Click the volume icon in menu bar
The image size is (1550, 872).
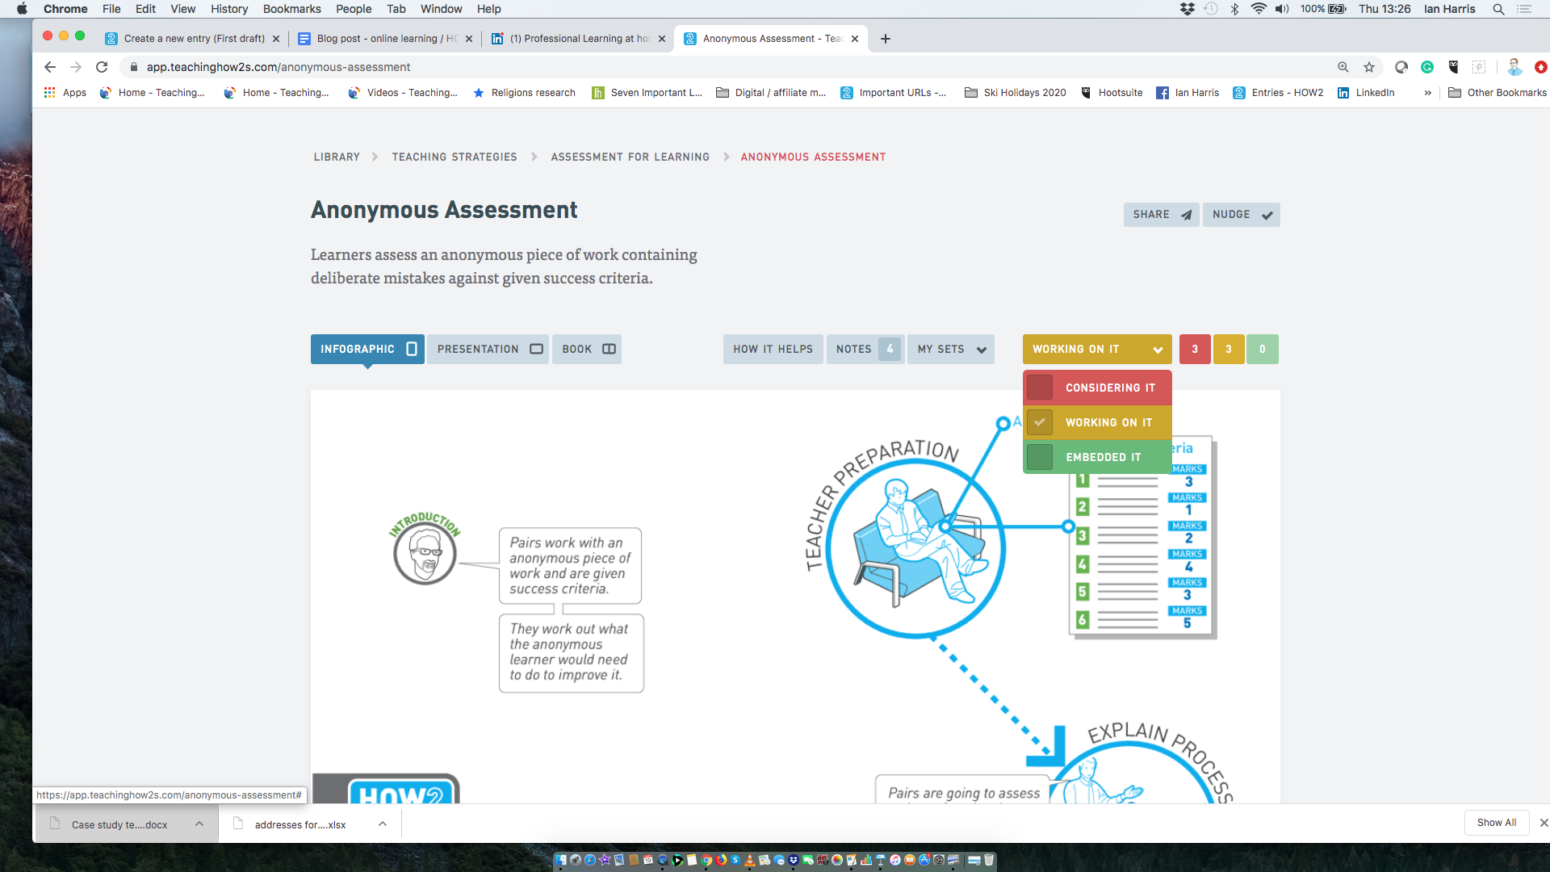coord(1282,9)
